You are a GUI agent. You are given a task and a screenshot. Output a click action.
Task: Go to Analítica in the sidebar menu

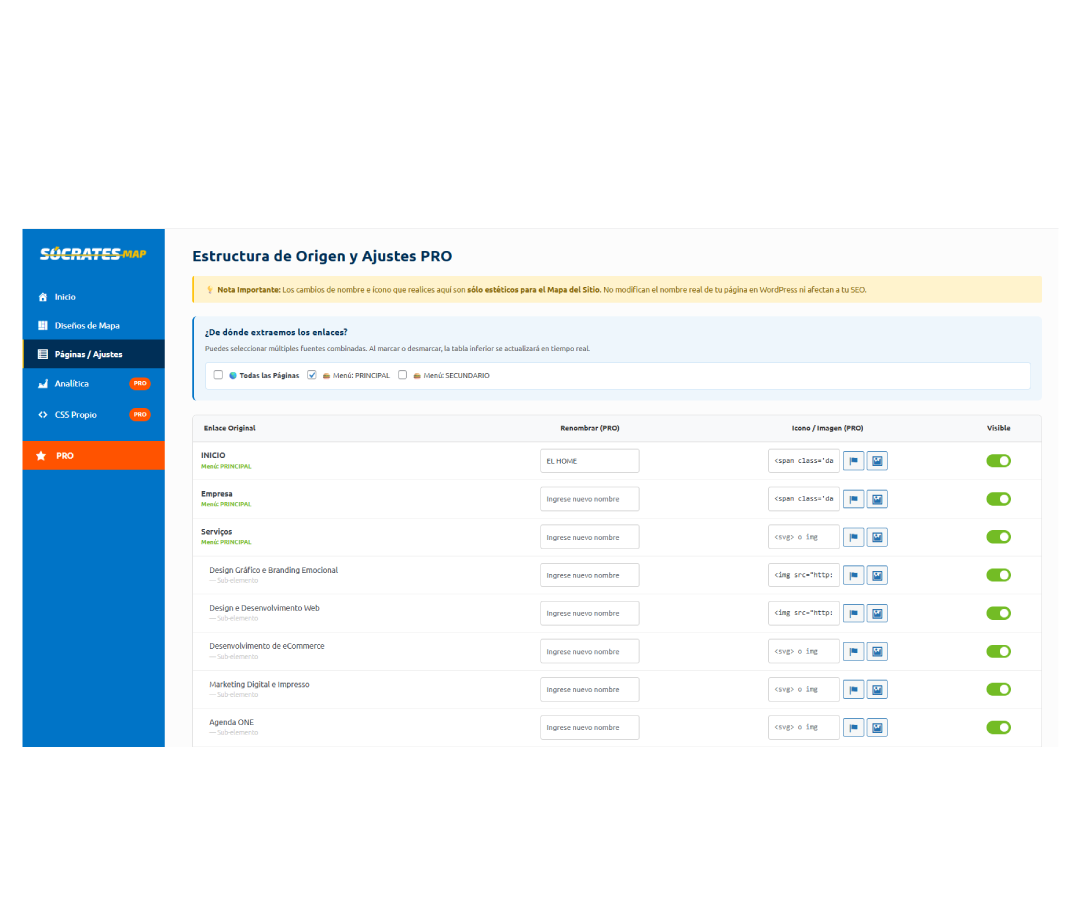(72, 383)
